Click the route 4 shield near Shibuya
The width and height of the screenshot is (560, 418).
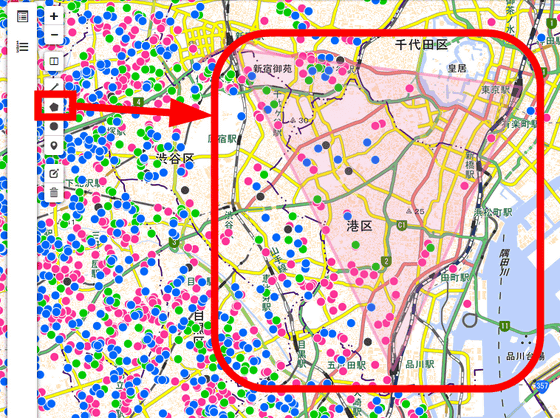[138, 102]
